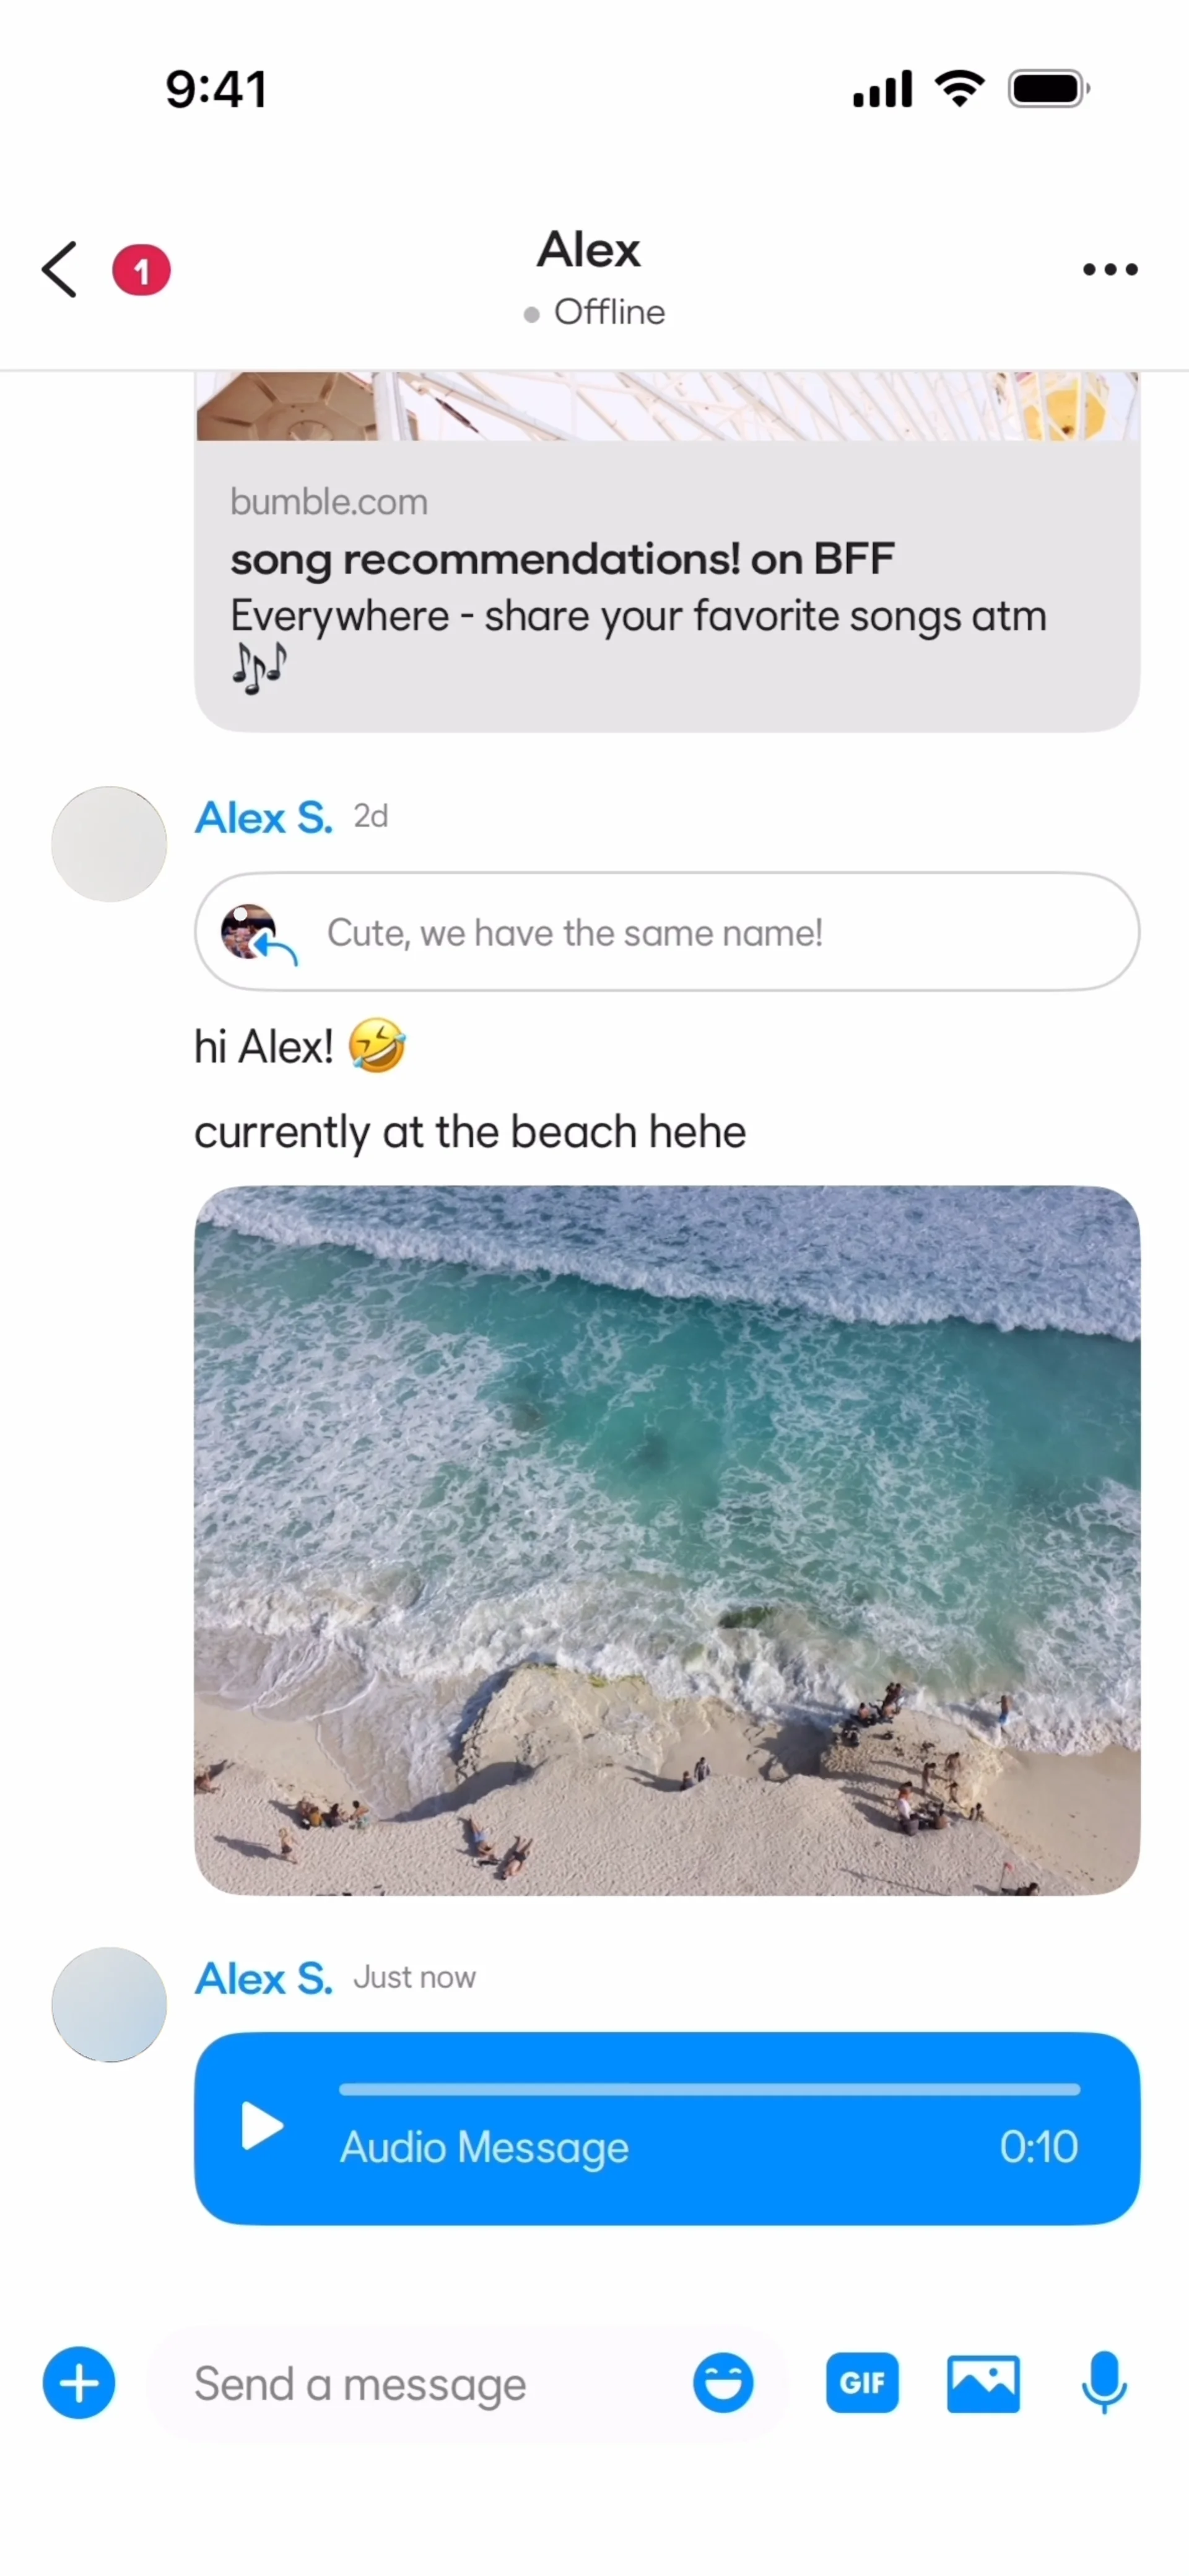Tap the Alex S. name with 2d timestamp
Screen dimensions: 1189x2576
coord(264,818)
